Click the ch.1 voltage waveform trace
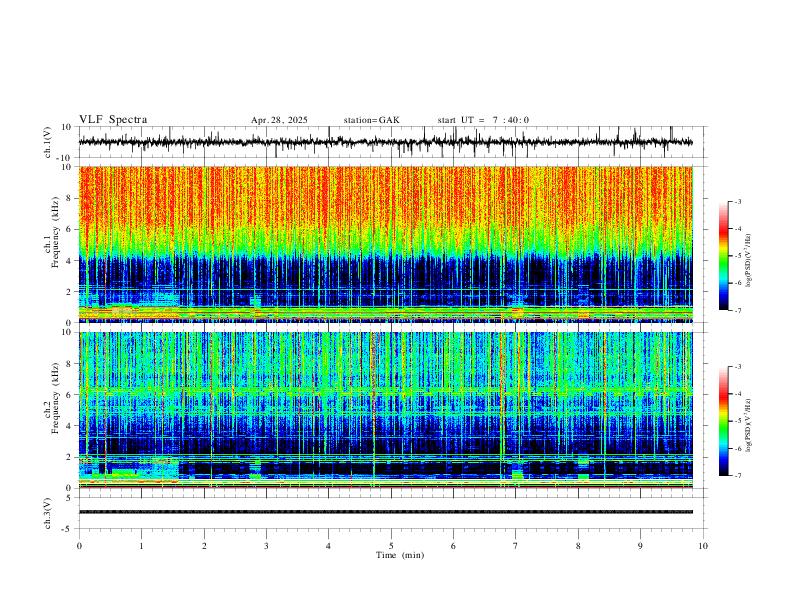The height and width of the screenshot is (612, 792). coord(386,142)
